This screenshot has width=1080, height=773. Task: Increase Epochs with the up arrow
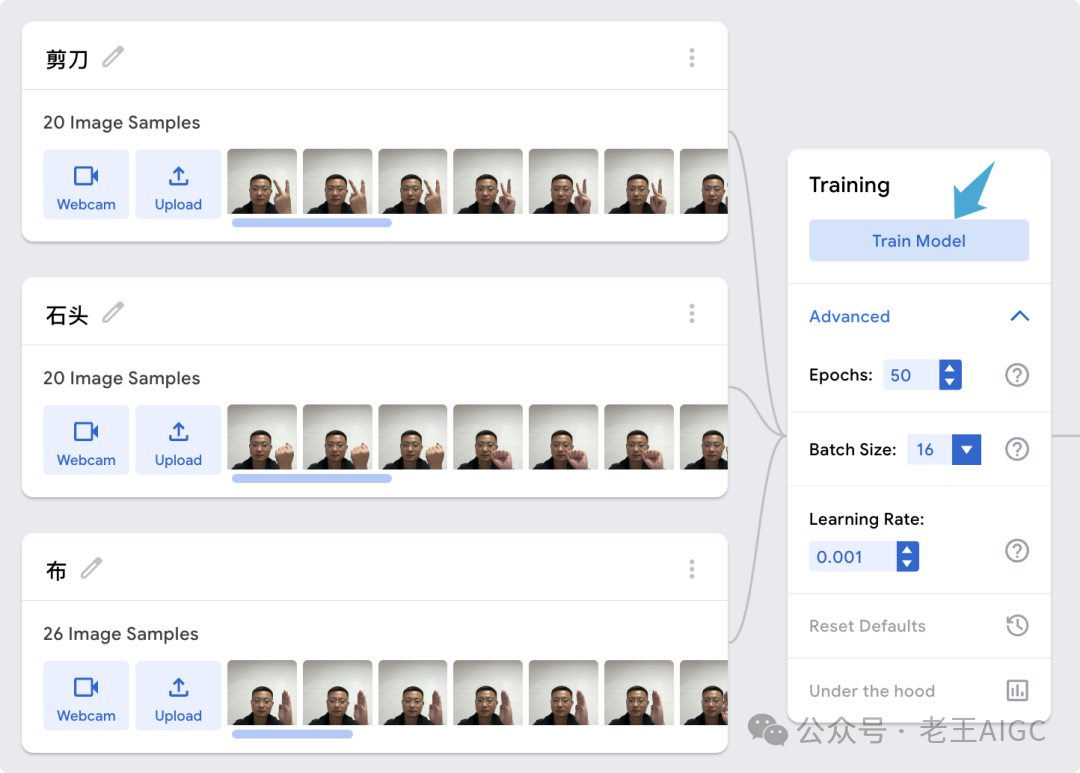pyautogui.click(x=950, y=368)
